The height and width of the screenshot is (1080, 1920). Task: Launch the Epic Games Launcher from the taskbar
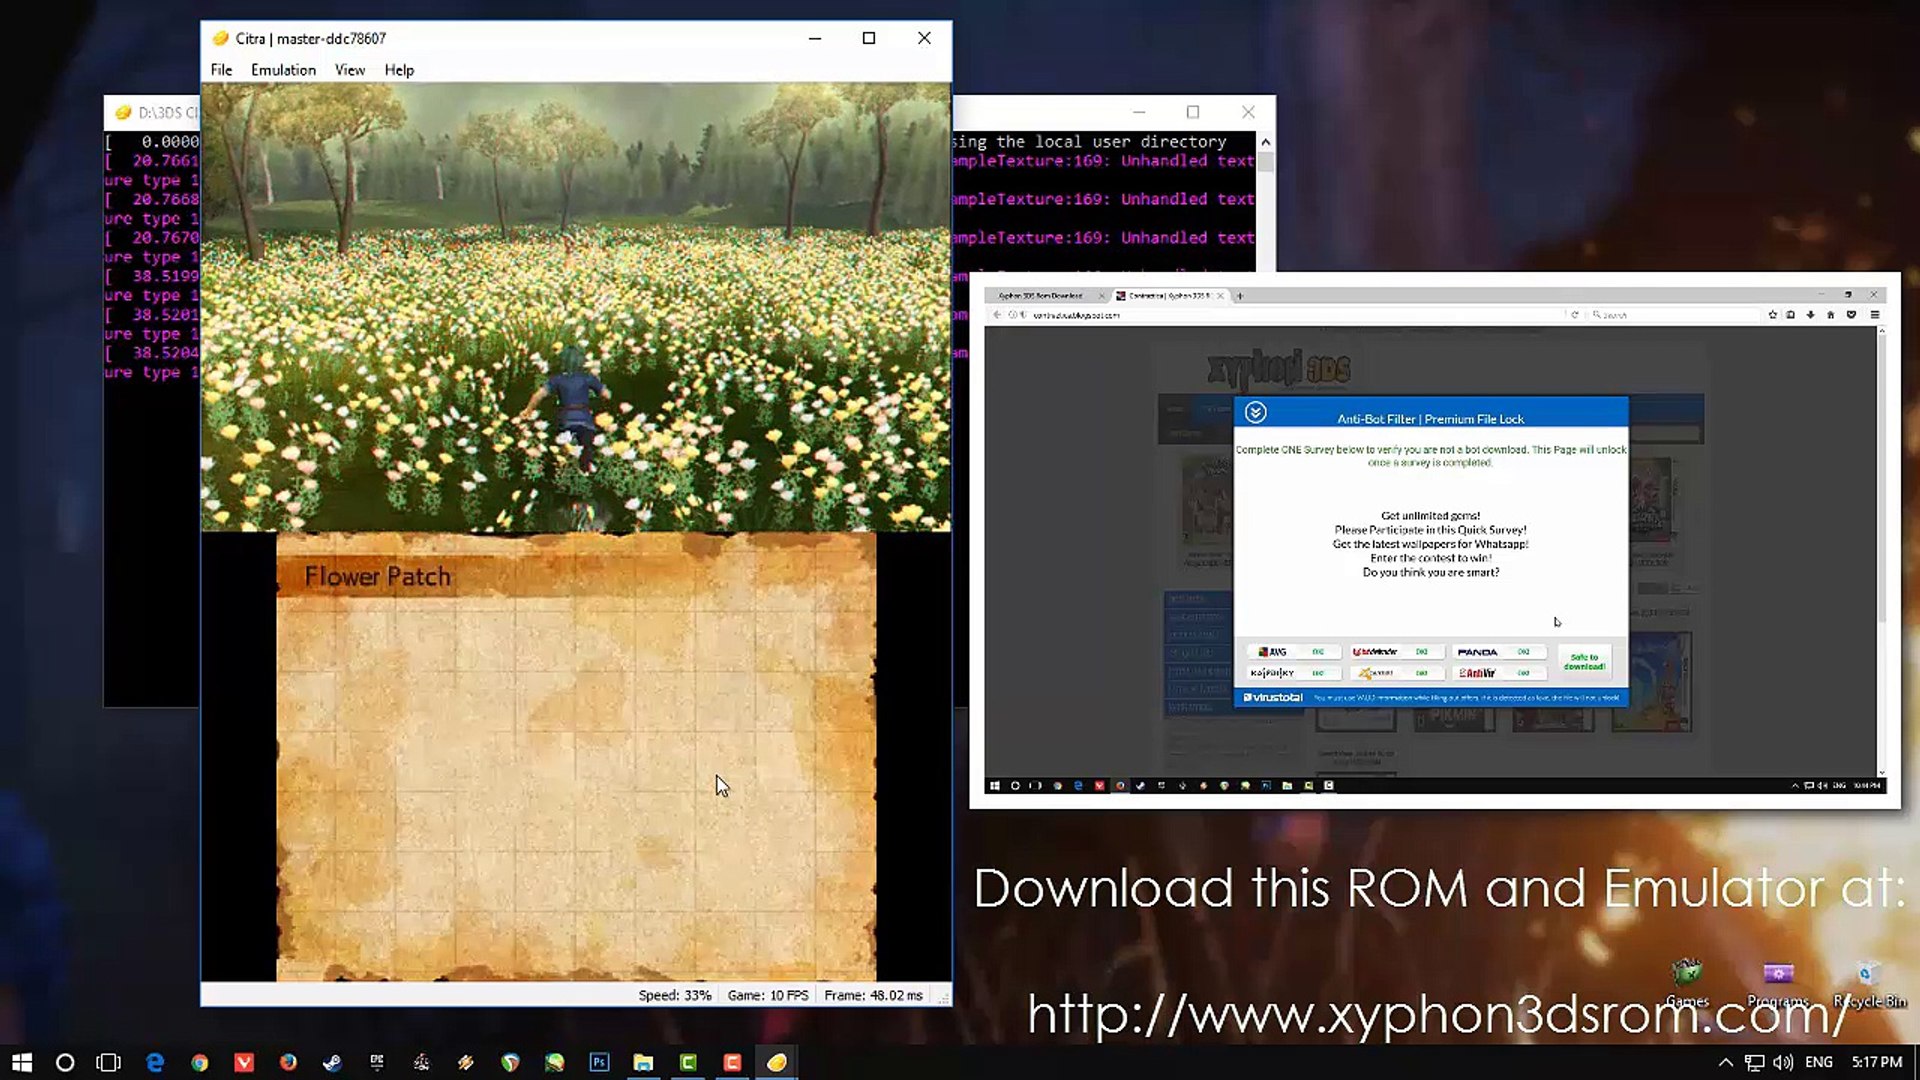point(375,1062)
